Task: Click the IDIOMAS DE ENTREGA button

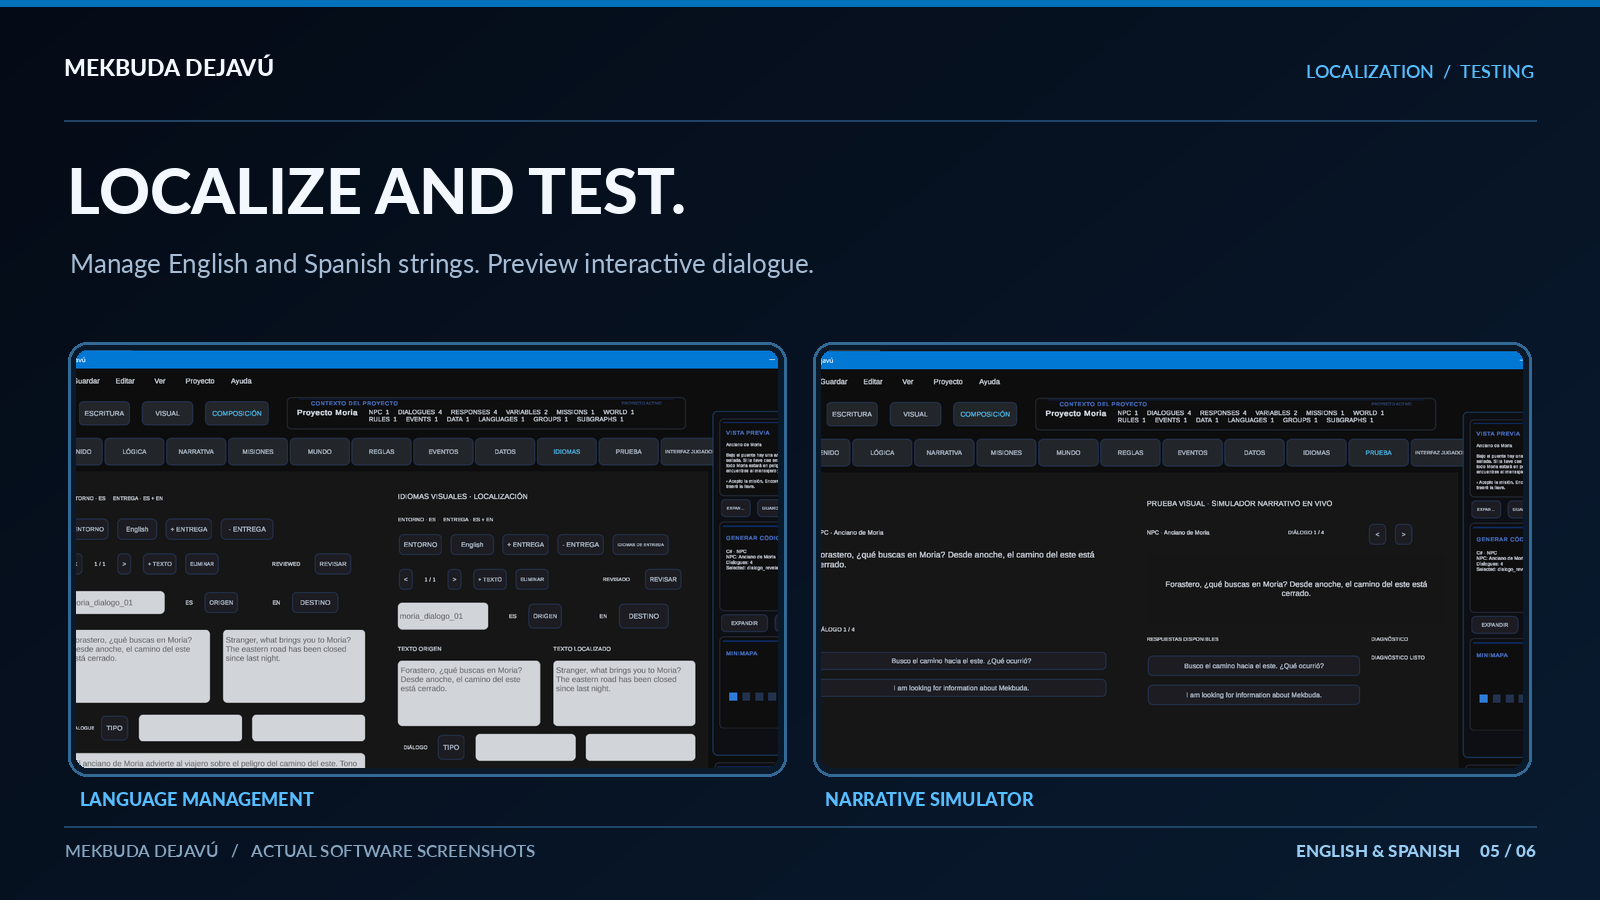Action: point(640,545)
